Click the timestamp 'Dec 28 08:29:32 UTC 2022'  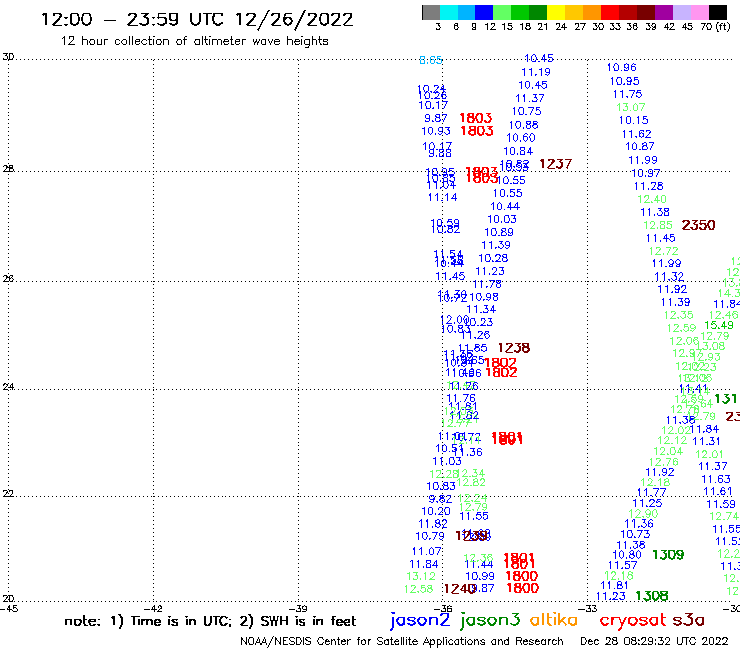[x=654, y=641]
